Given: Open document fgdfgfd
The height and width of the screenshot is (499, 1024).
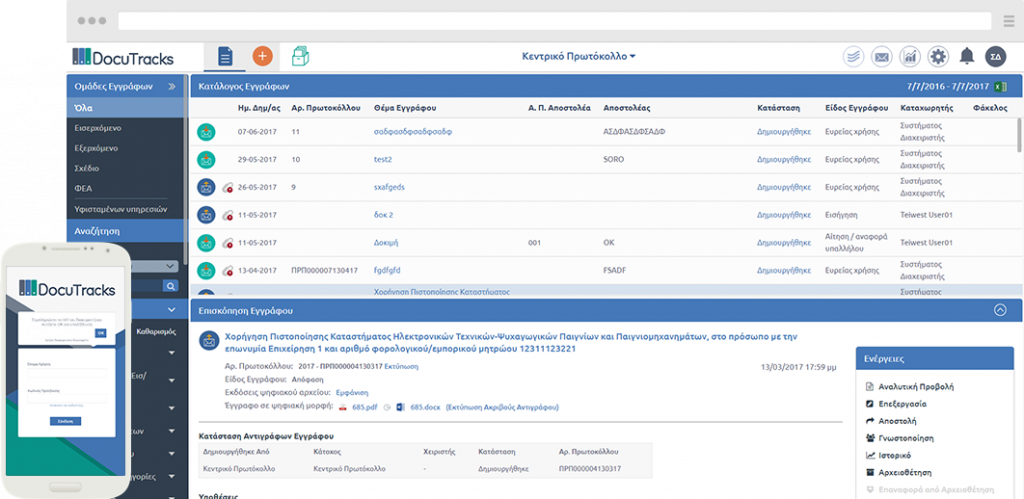Looking at the screenshot, I should point(387,270).
